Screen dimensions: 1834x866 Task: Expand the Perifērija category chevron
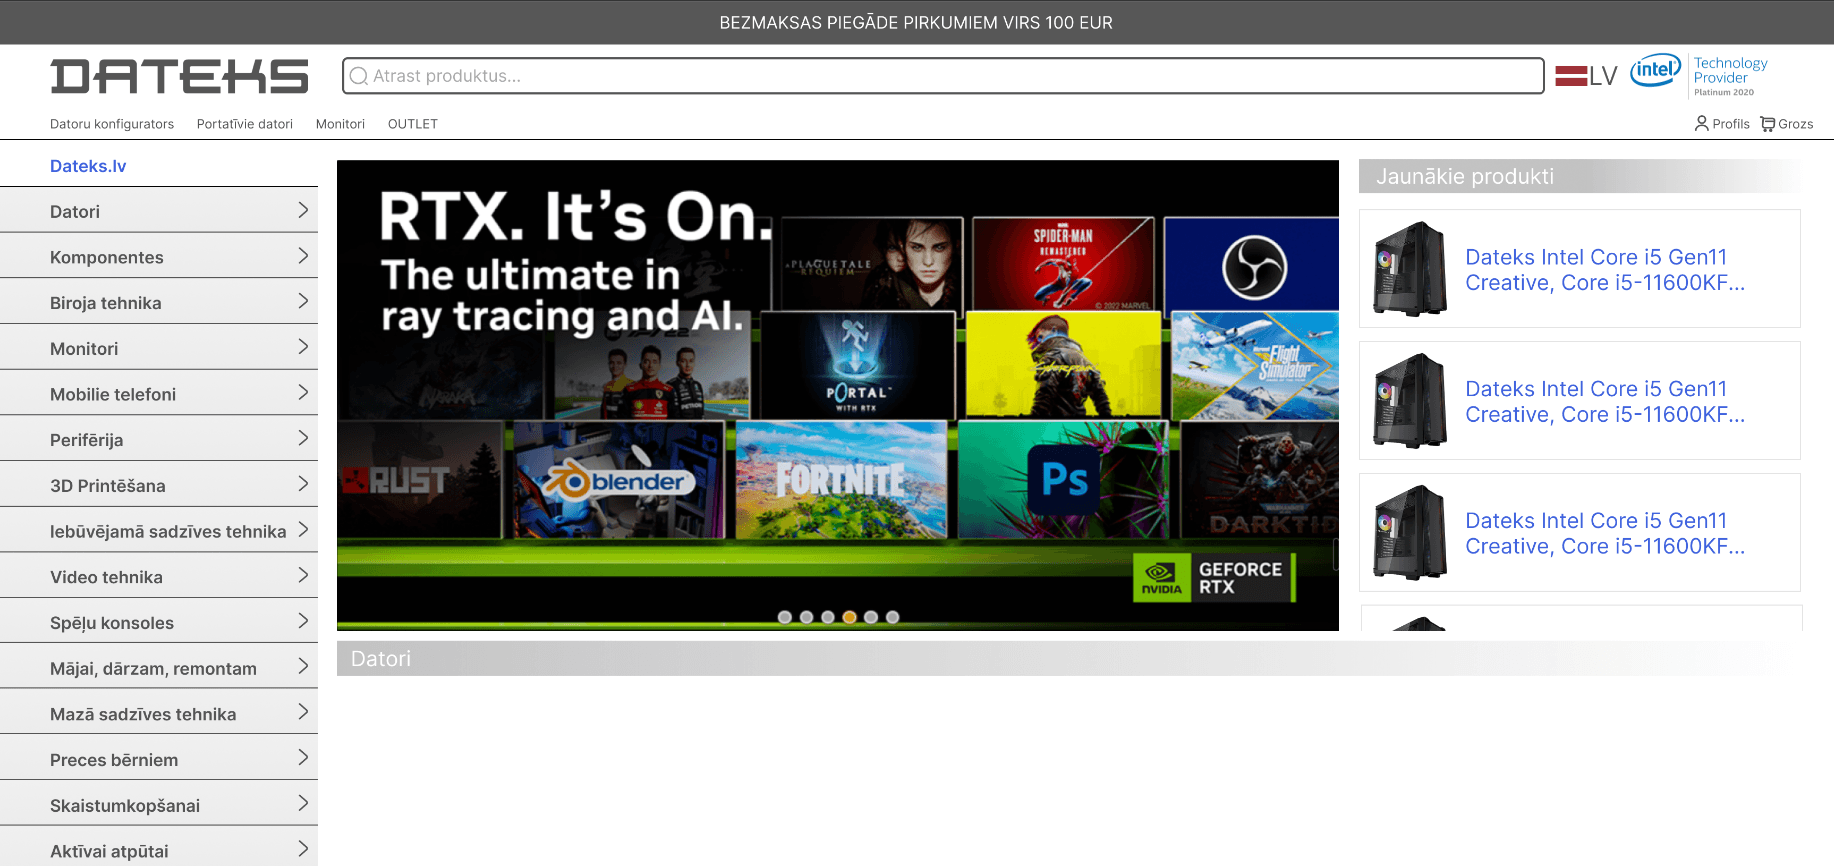303,438
